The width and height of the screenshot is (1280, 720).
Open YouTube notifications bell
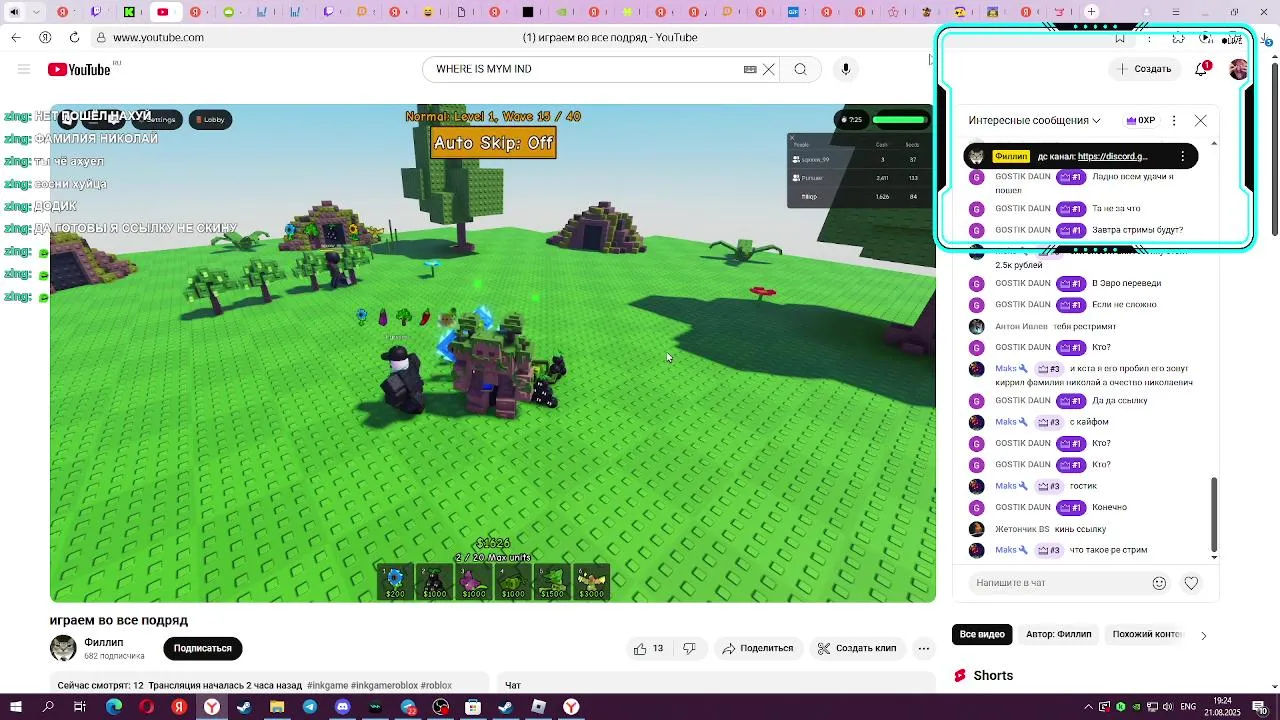1201,69
